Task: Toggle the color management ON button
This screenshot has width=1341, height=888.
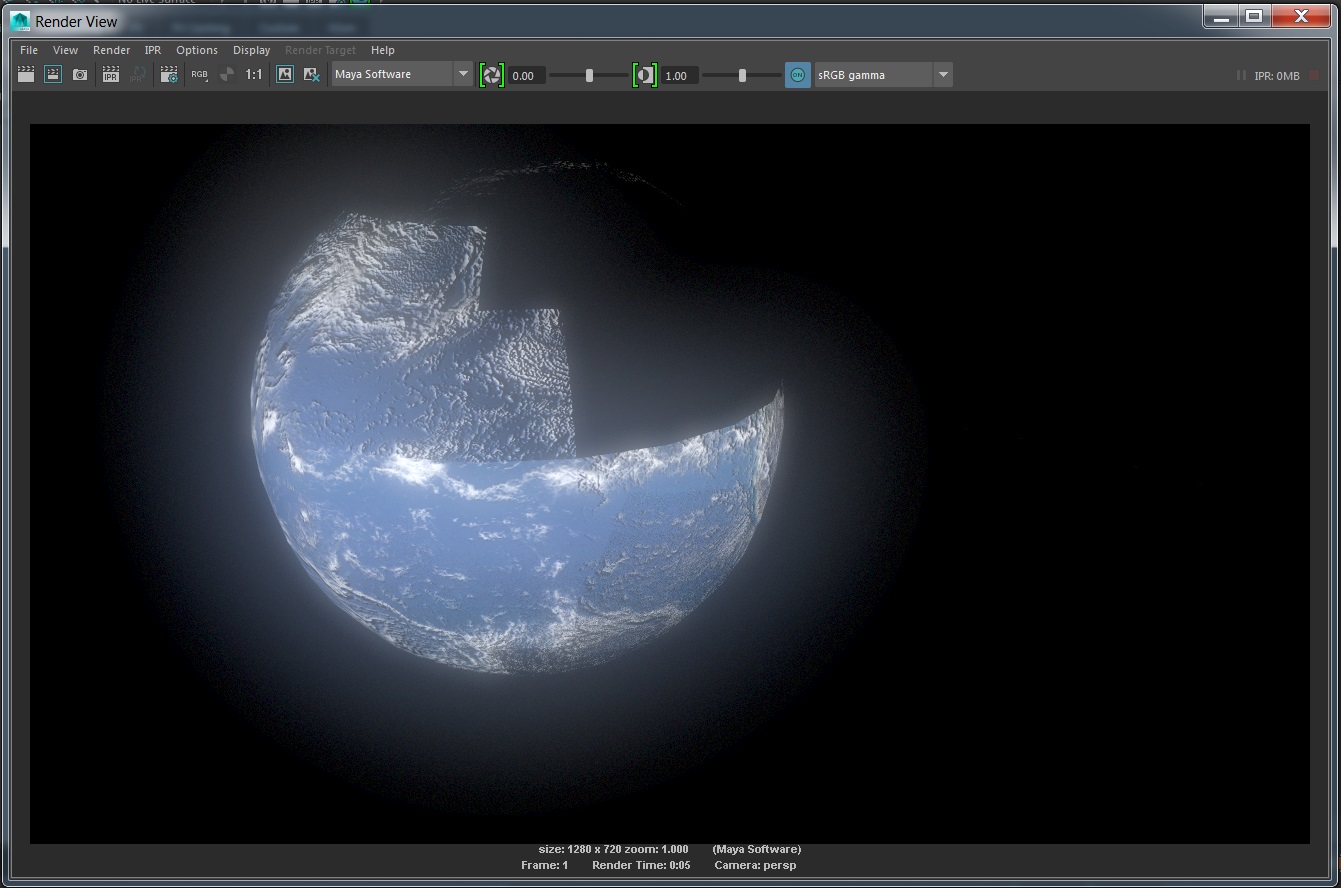Action: pyautogui.click(x=797, y=75)
